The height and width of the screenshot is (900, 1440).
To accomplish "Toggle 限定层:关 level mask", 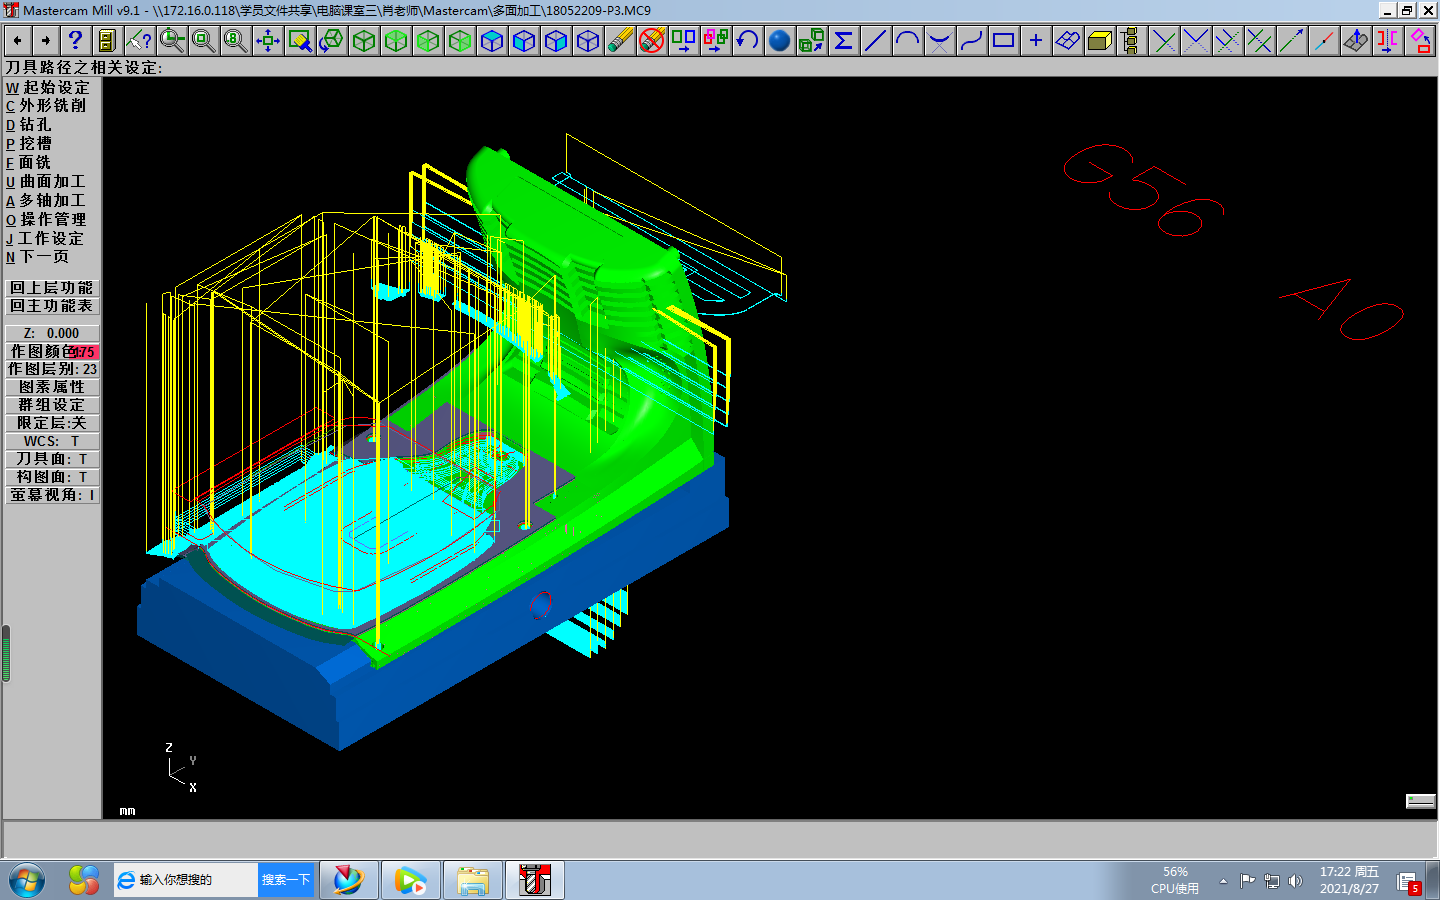I will pos(52,423).
